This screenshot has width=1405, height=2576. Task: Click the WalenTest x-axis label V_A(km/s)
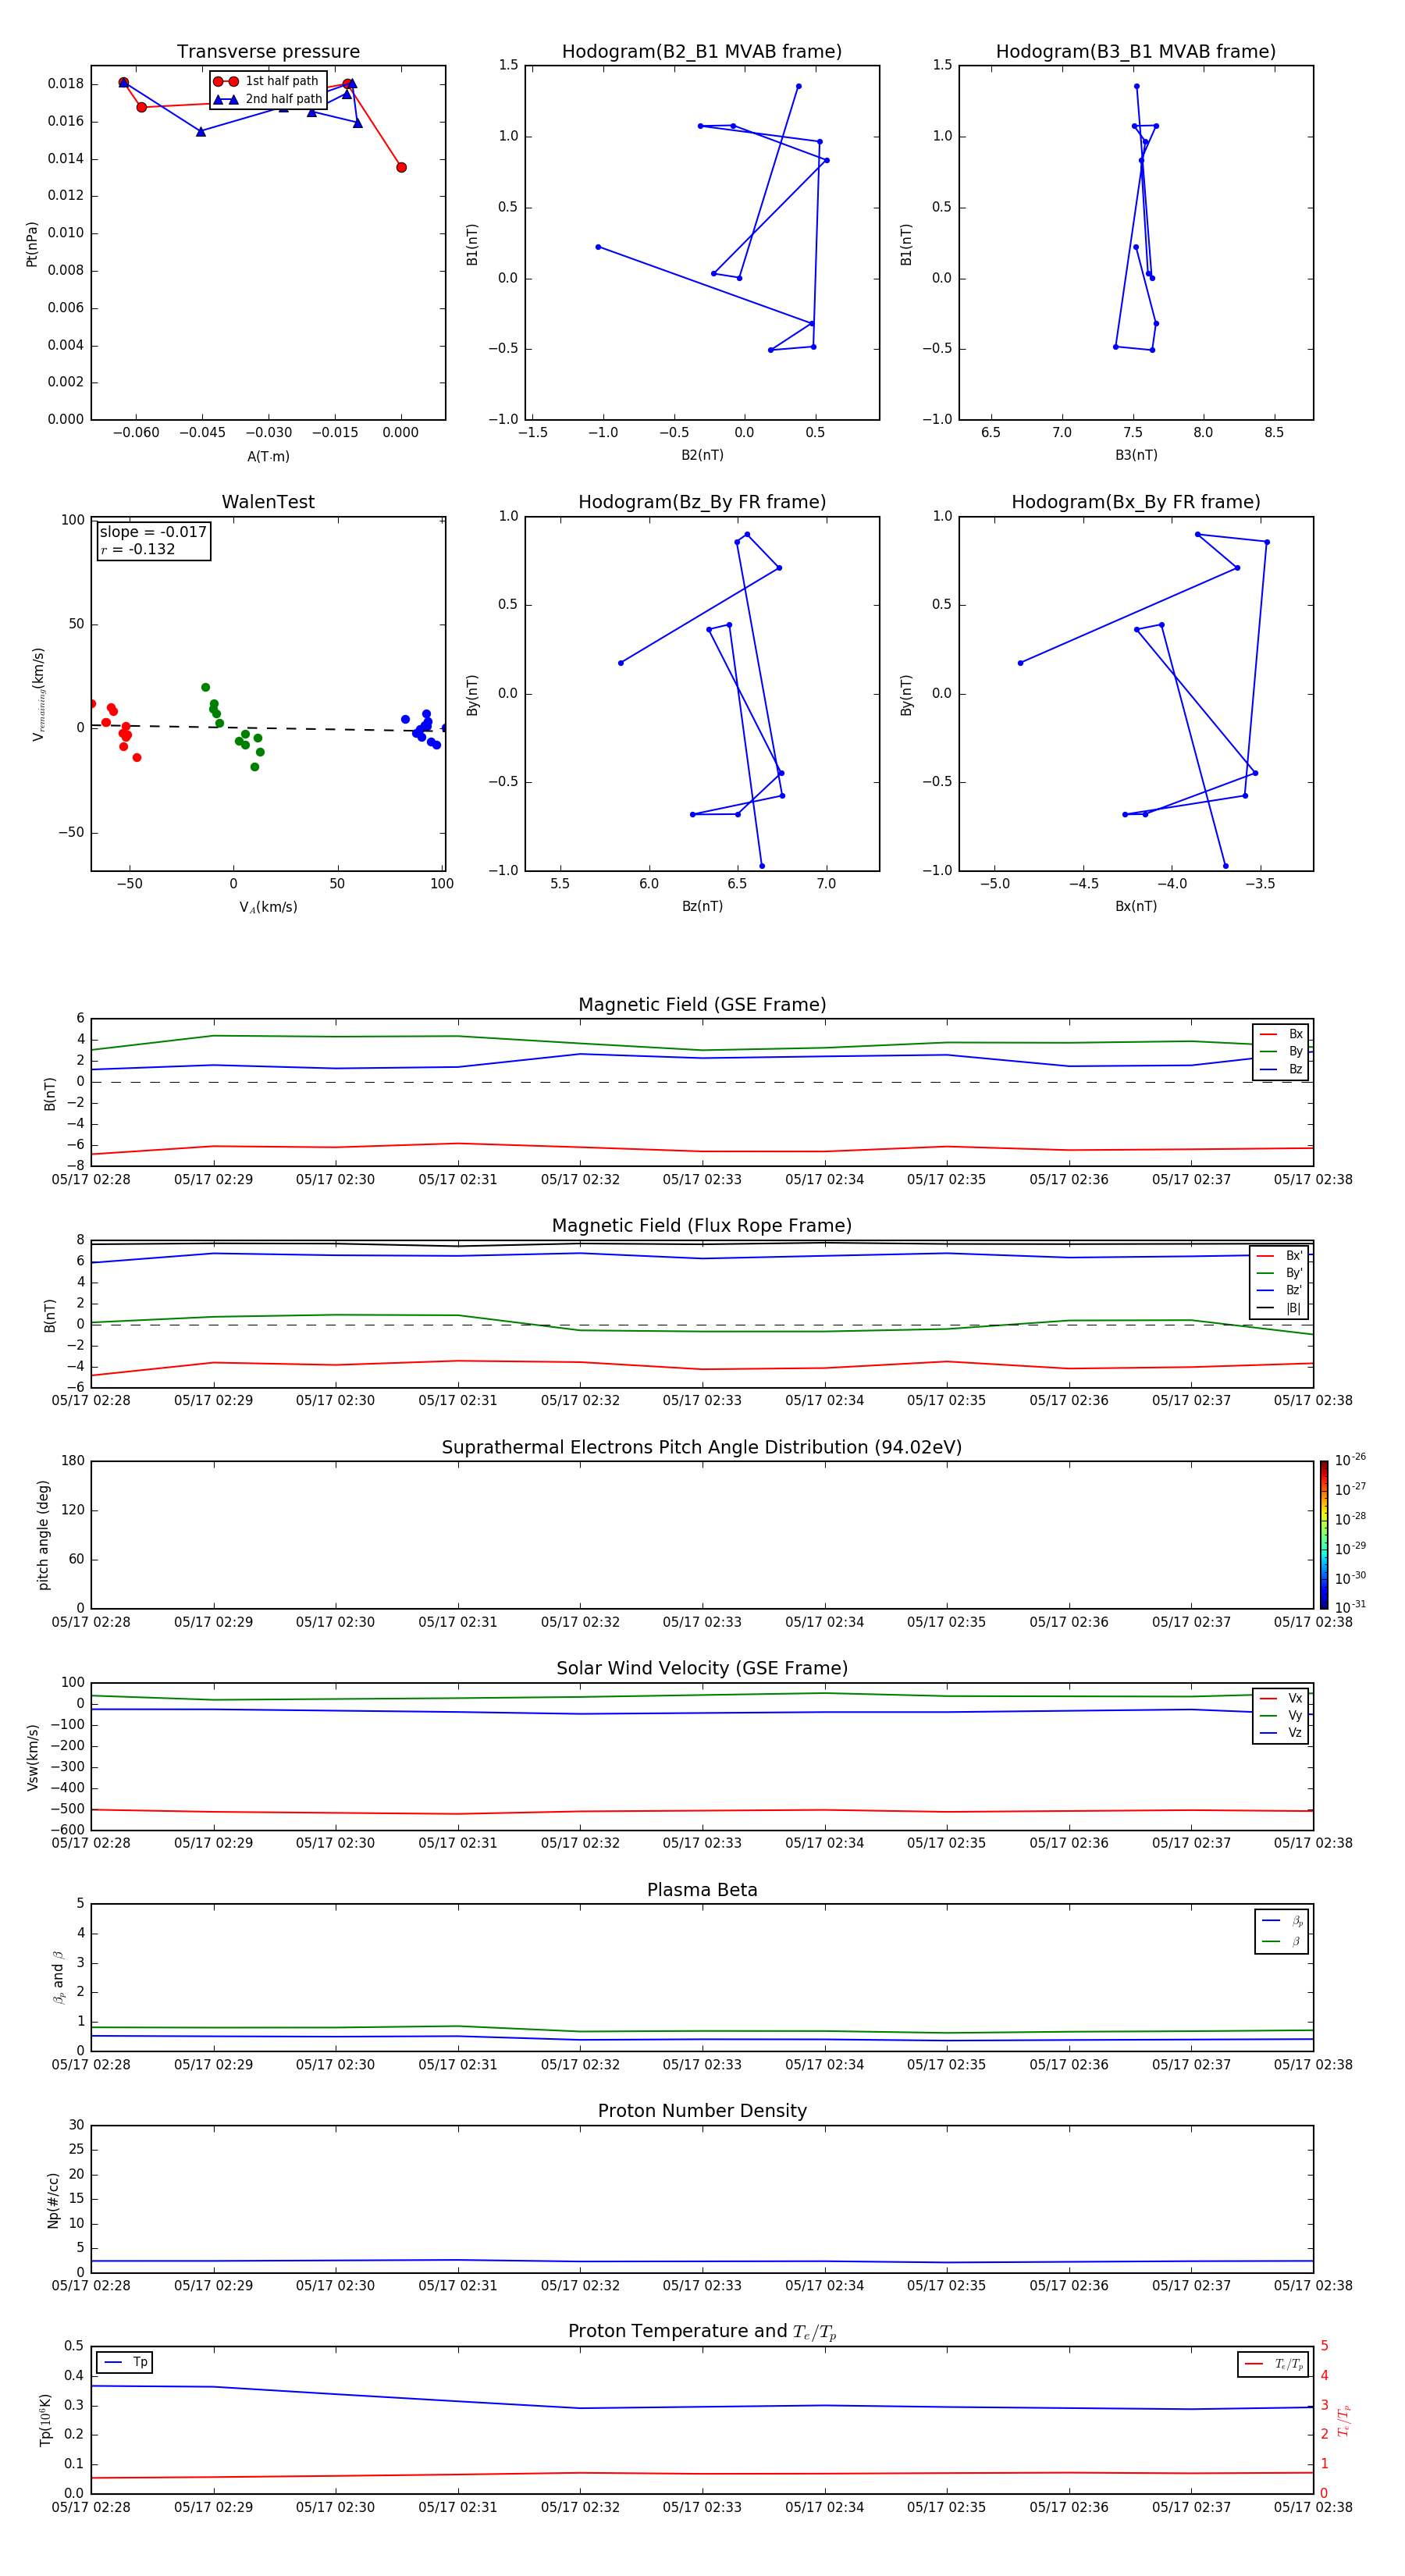coord(268,907)
